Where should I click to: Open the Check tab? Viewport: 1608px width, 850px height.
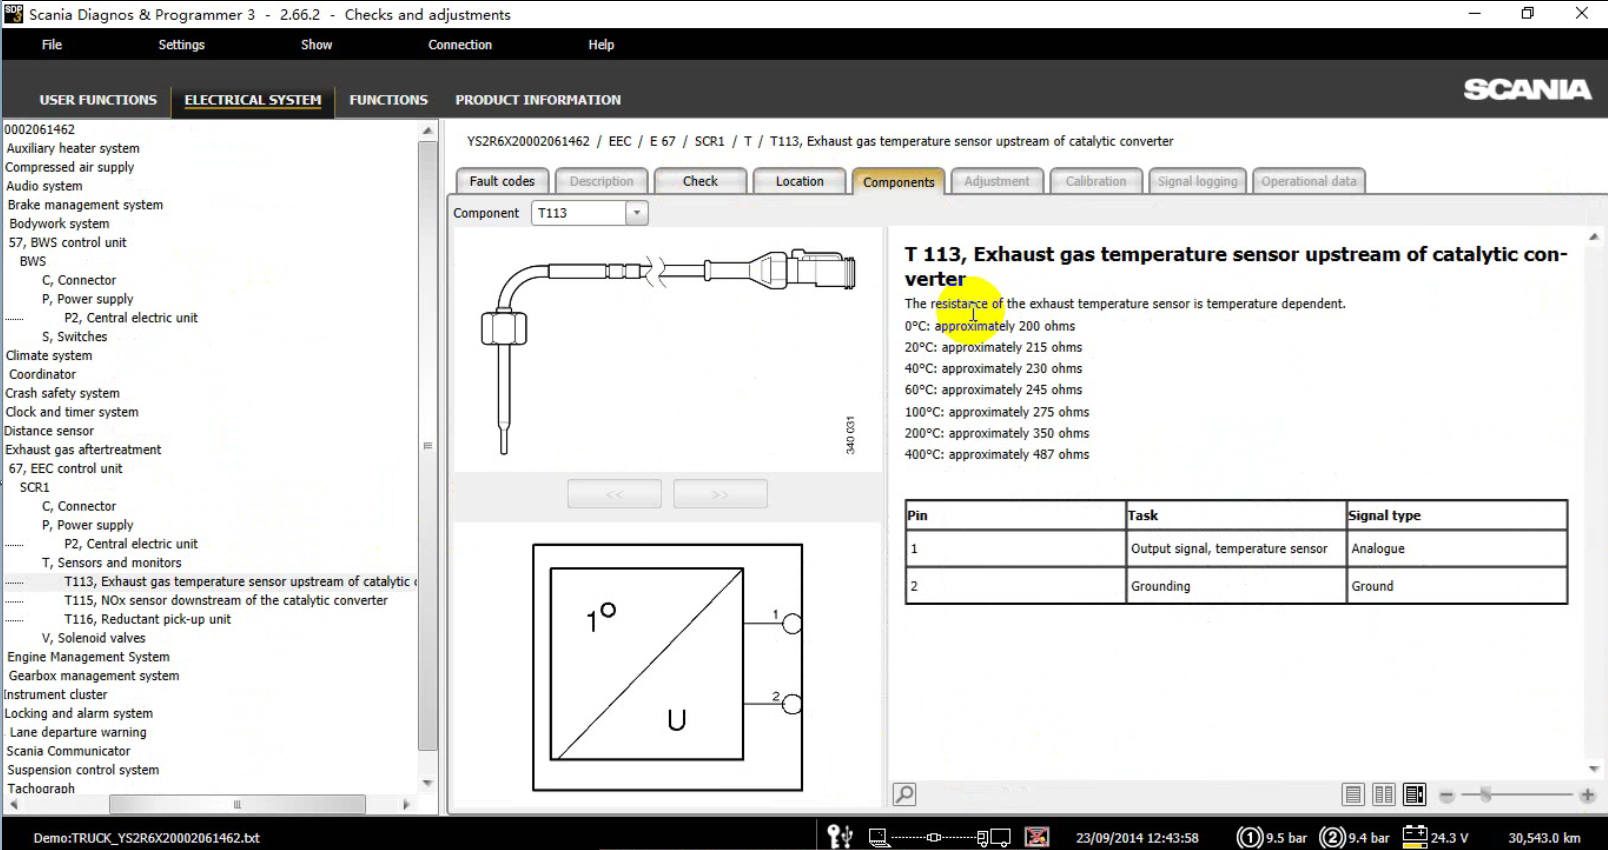click(700, 181)
